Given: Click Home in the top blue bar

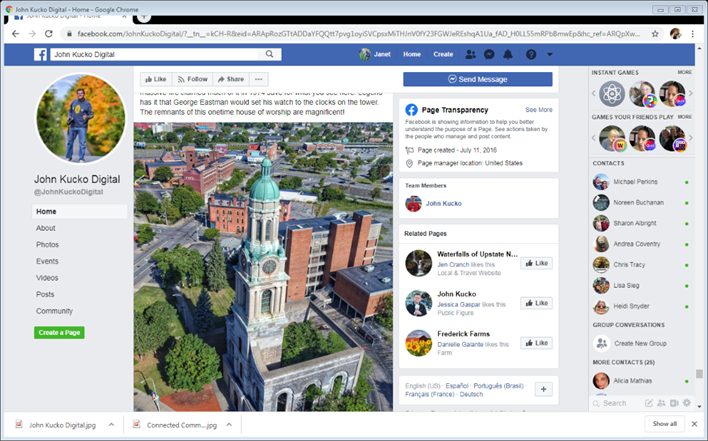Looking at the screenshot, I should (412, 54).
